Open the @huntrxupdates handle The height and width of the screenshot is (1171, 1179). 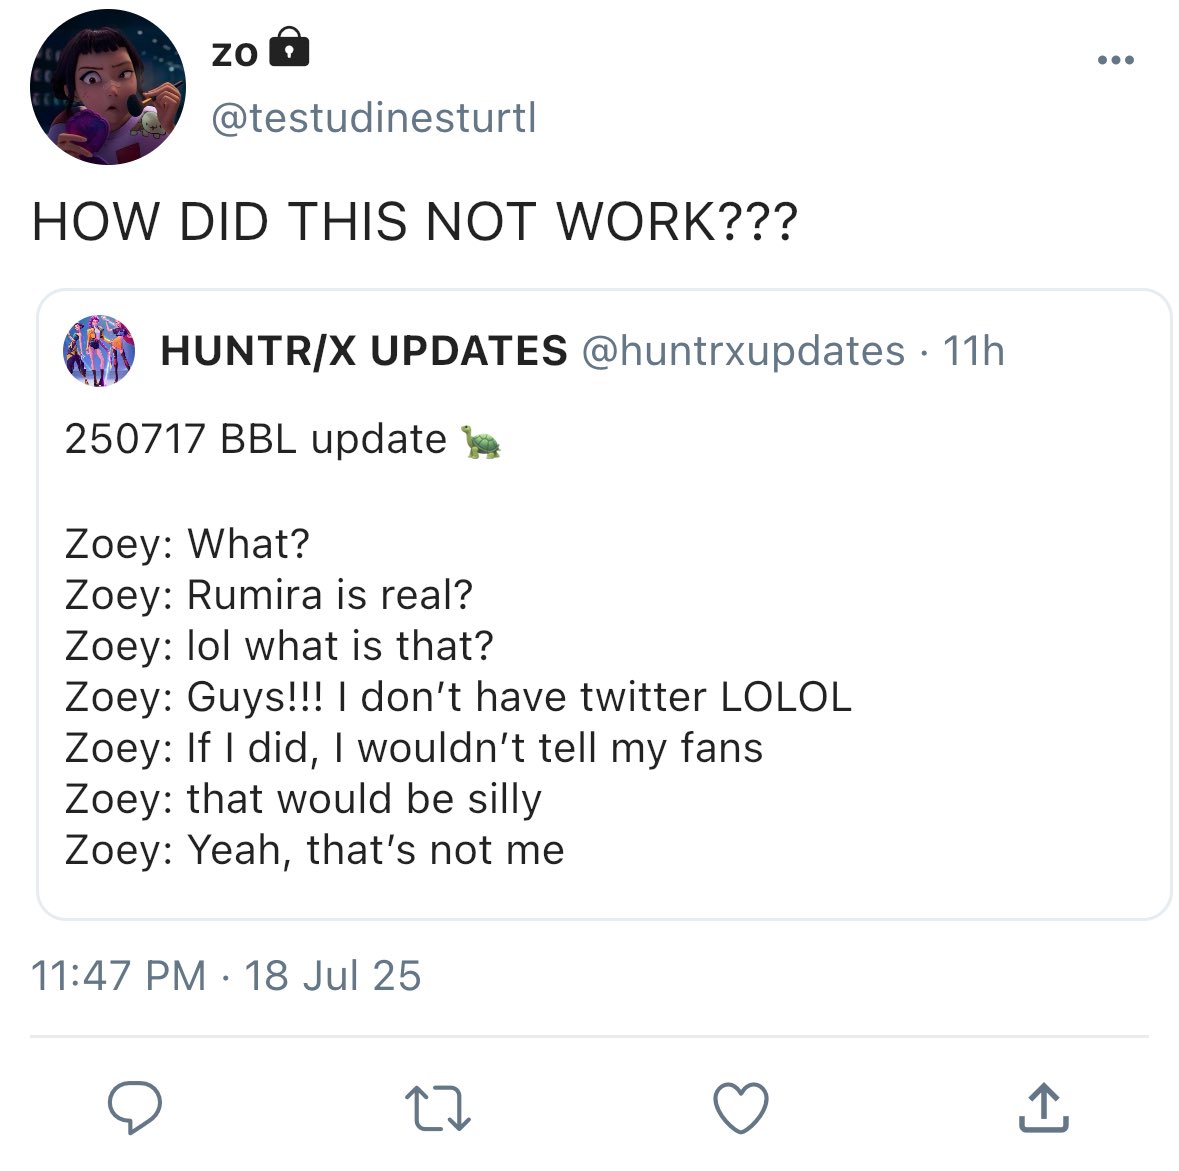tap(743, 351)
